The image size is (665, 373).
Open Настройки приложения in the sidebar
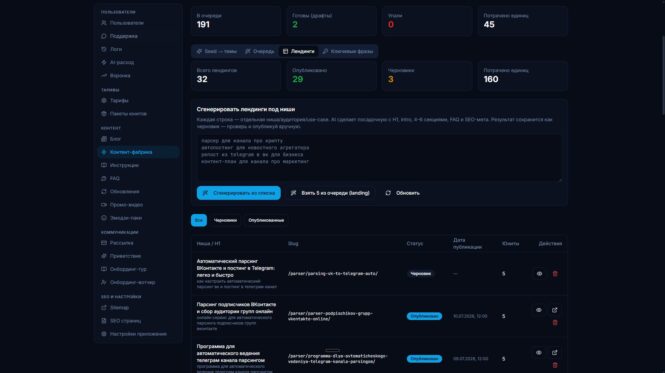[x=138, y=334]
